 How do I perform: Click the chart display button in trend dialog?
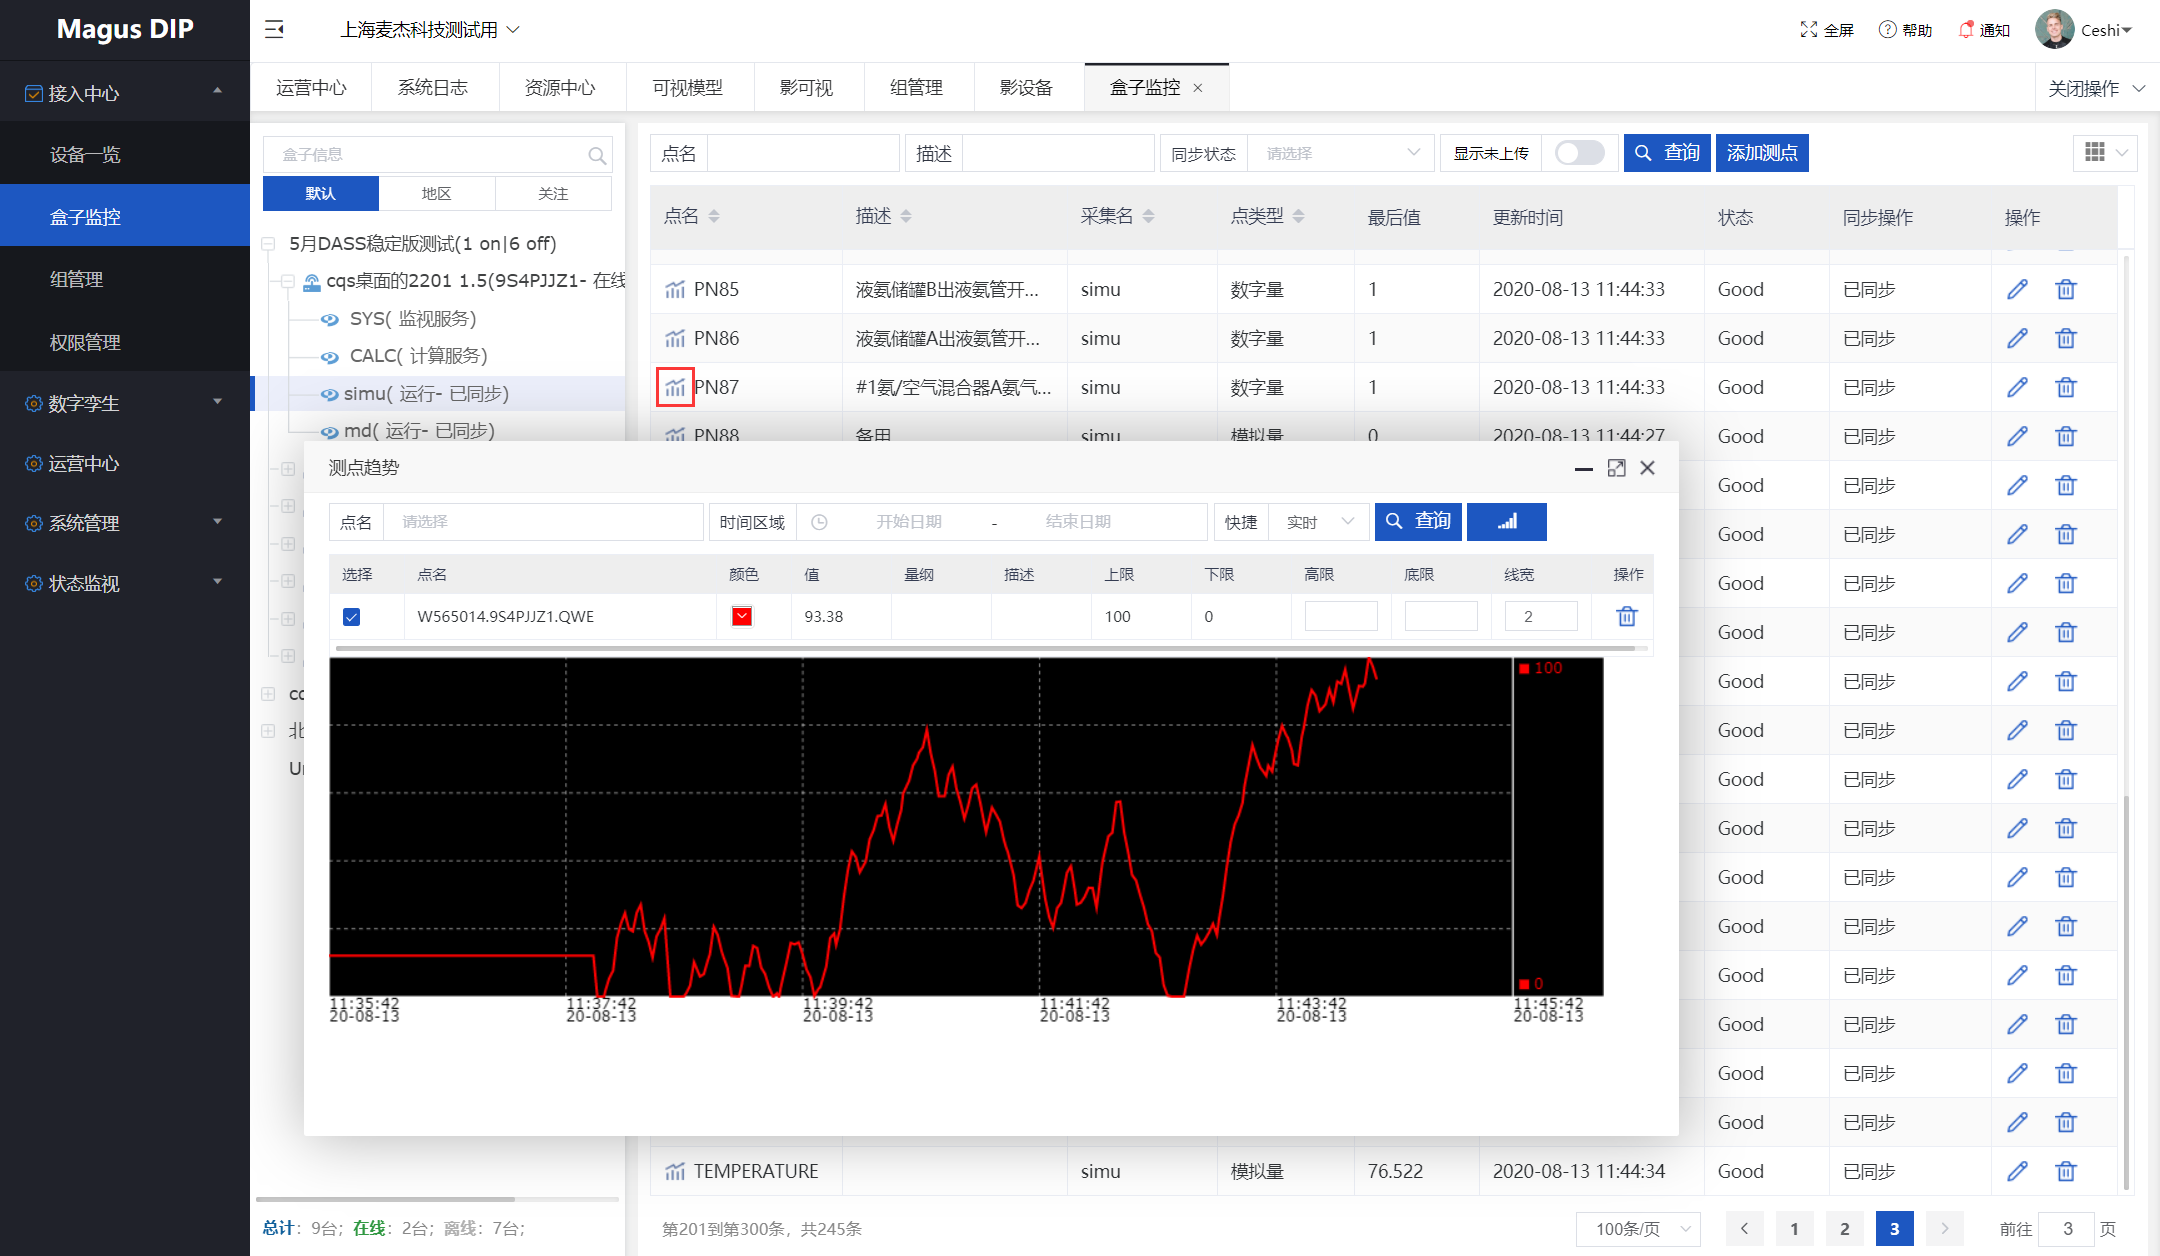pyautogui.click(x=1506, y=521)
